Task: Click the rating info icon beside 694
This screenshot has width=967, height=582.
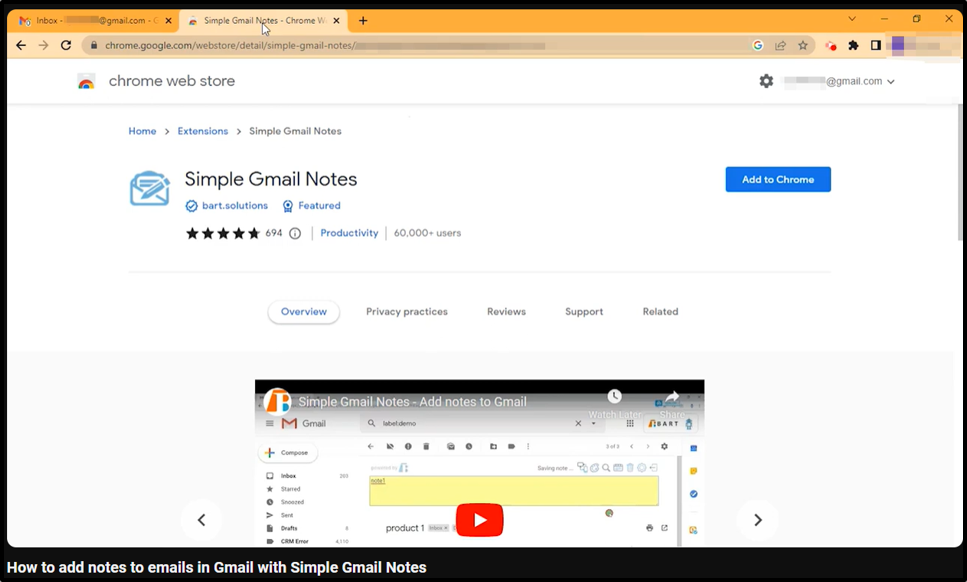Action: click(x=295, y=233)
